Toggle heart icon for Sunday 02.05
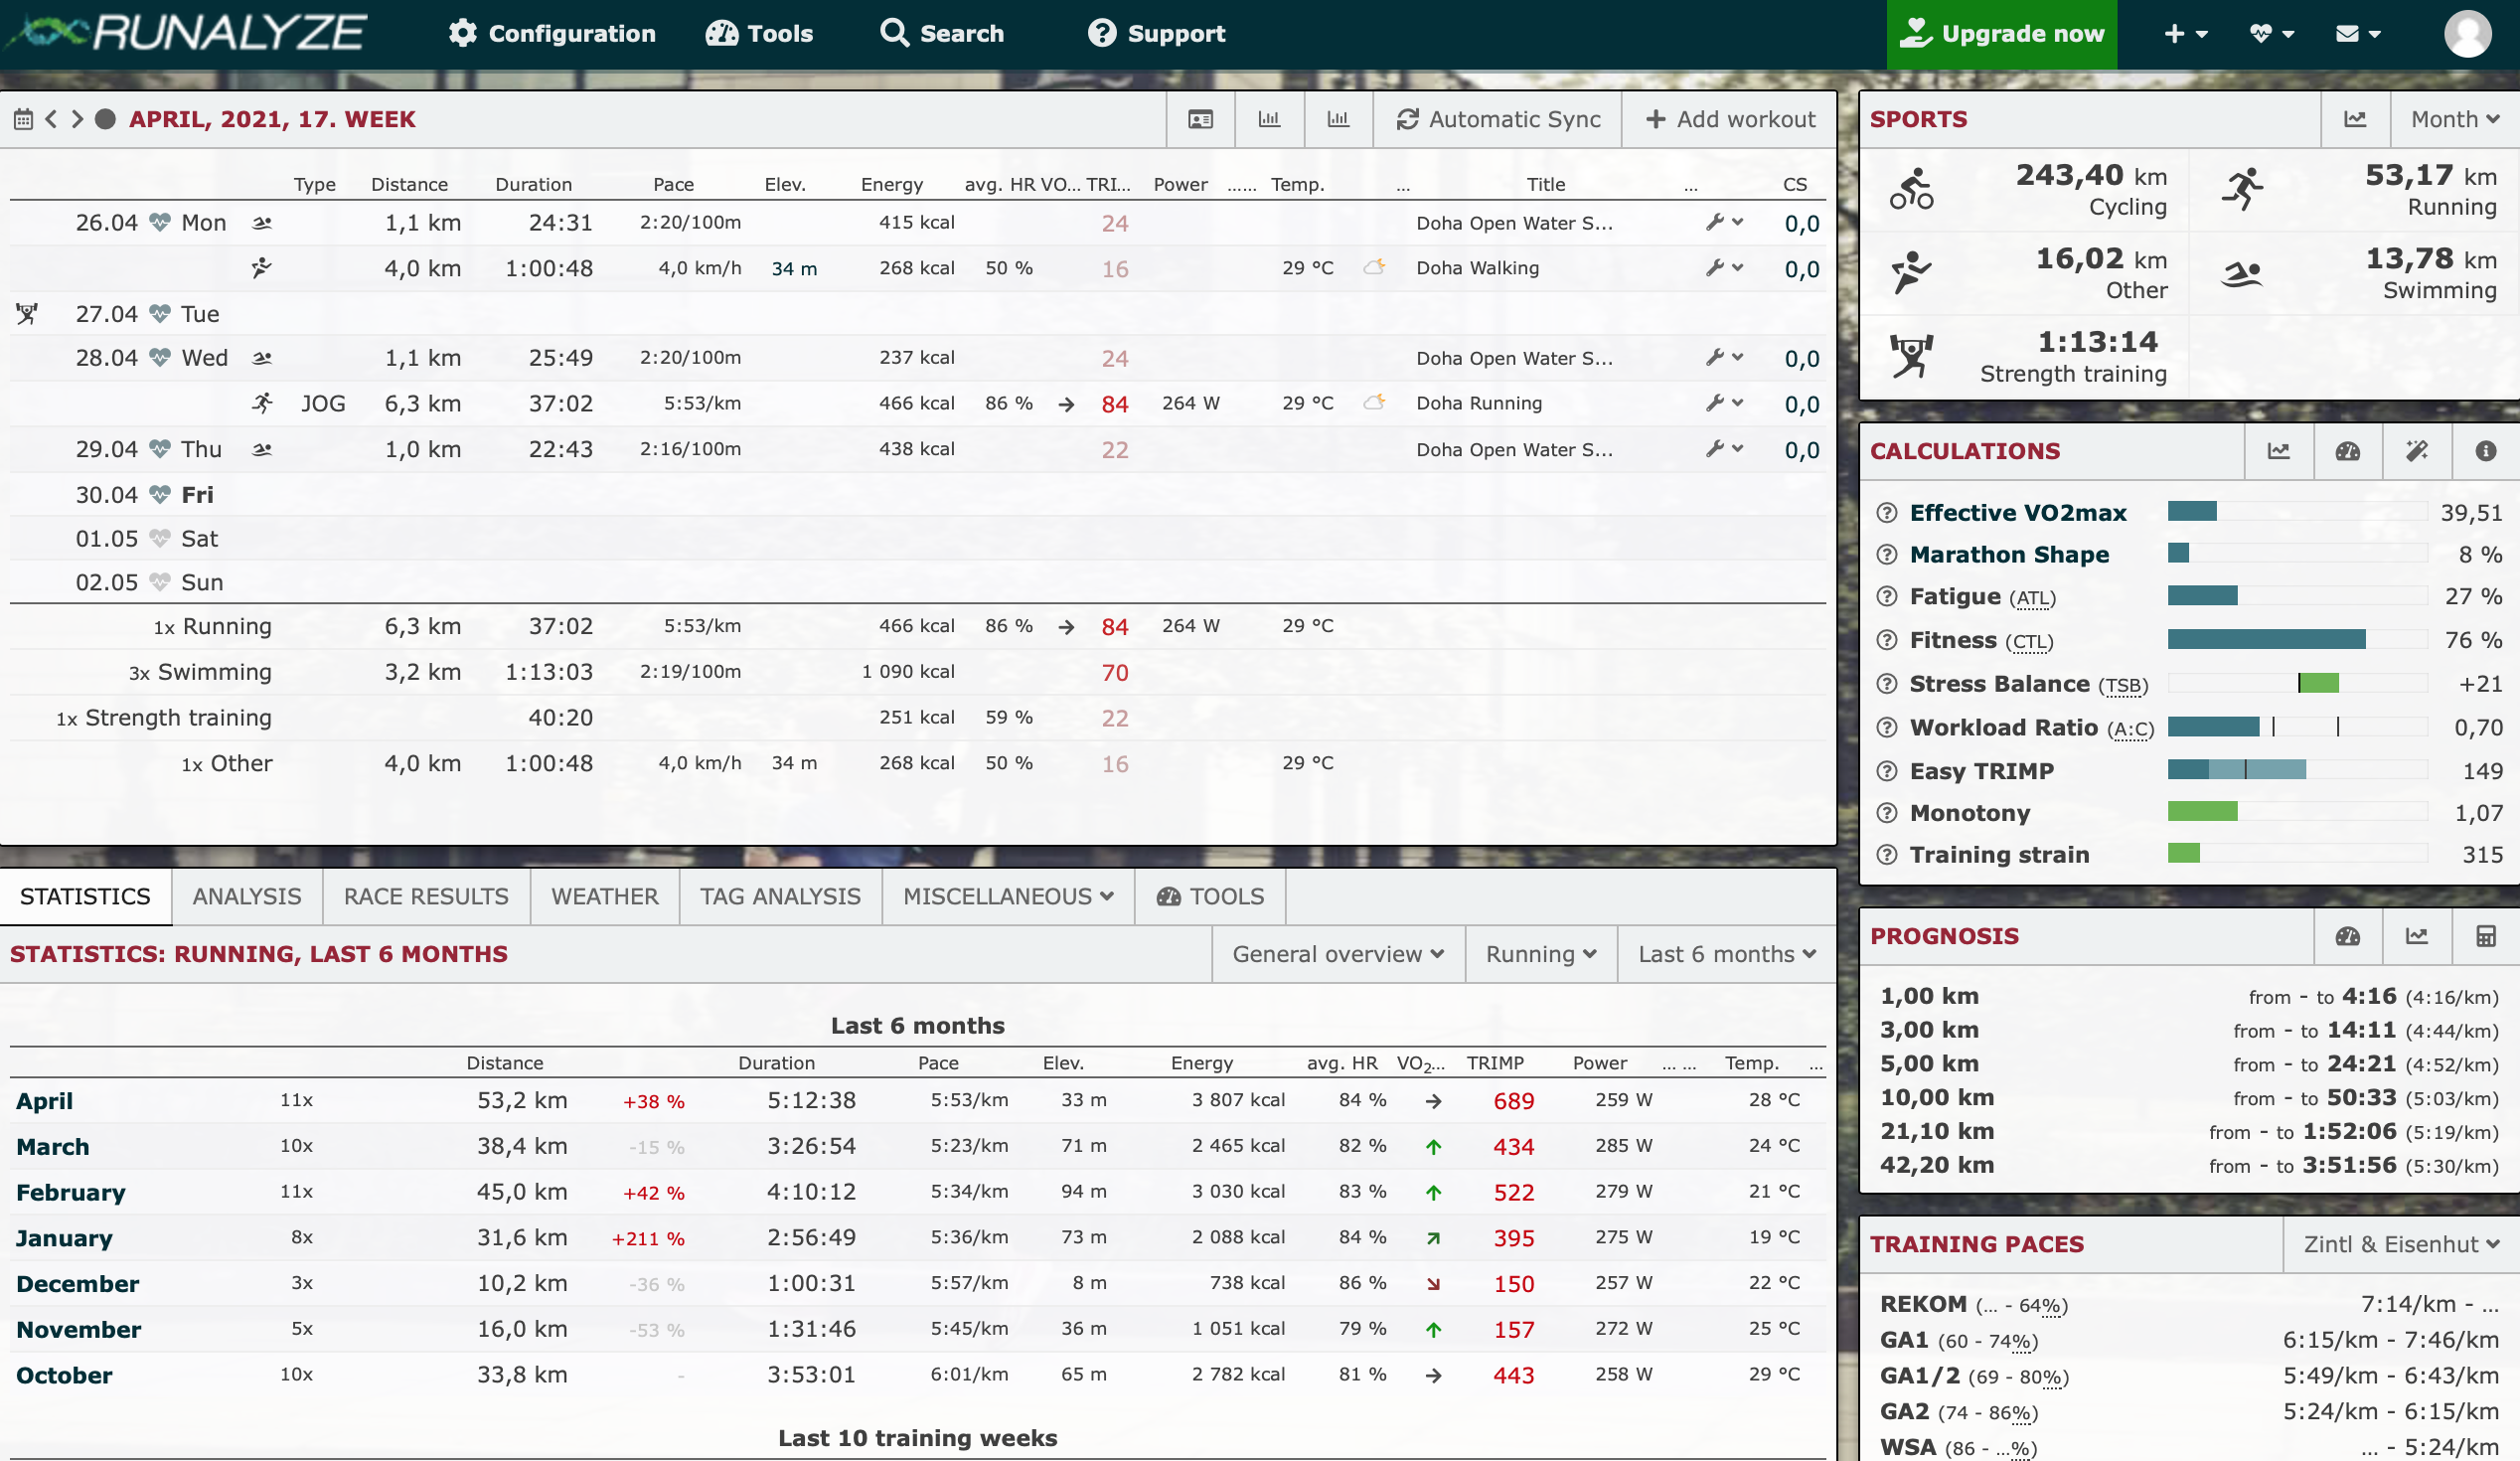Screen dimensions: 2520x1461 coord(159,582)
